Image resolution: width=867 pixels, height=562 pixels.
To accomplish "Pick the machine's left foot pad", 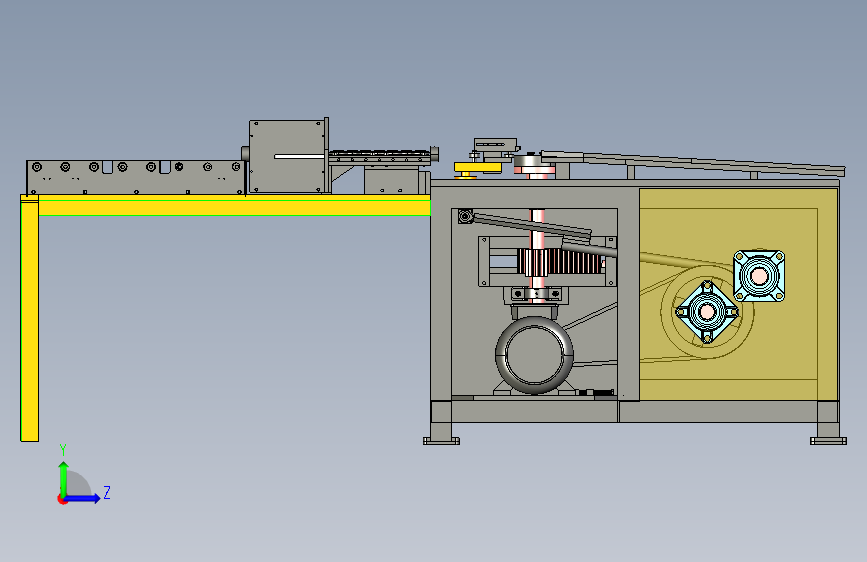I will [x=441, y=441].
